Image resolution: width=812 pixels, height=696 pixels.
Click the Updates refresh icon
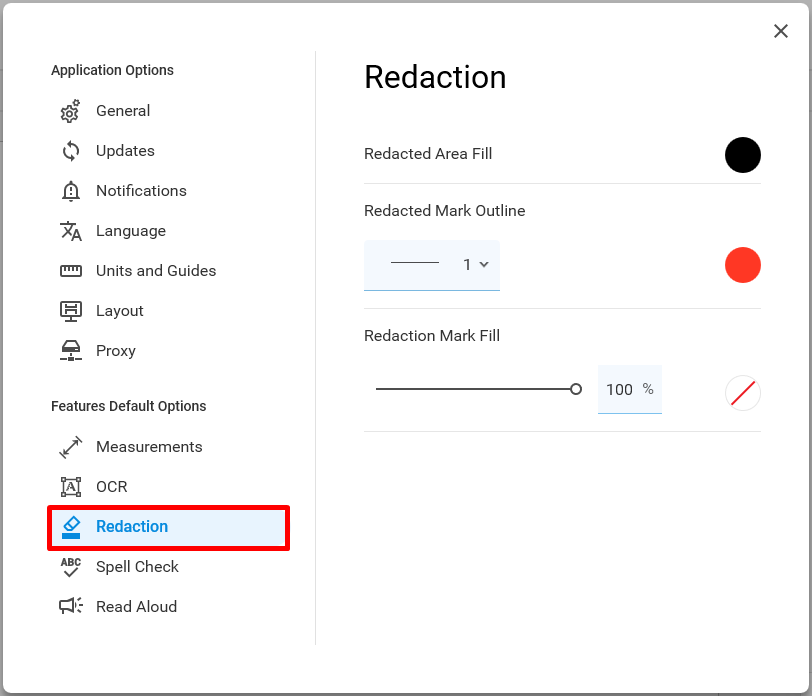pos(70,151)
